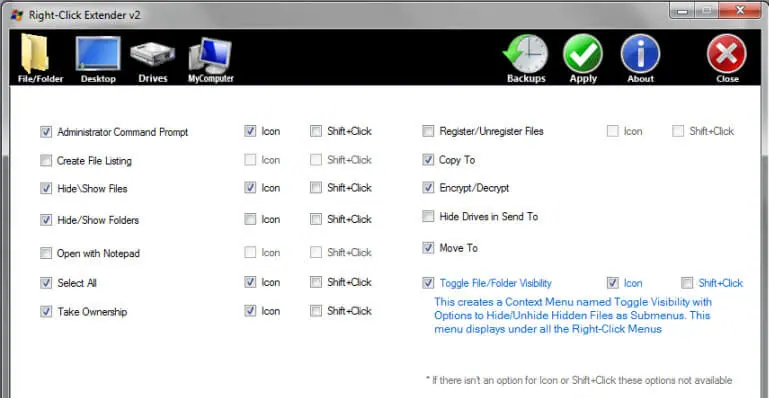Uncheck Toggle File/Folder Visibility checkbox
769x398 pixels.
pos(428,283)
